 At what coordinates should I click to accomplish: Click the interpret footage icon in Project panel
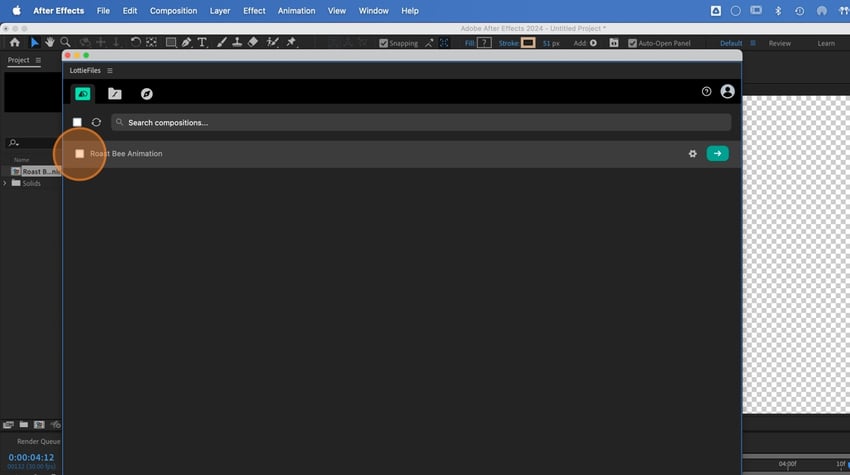tap(8, 425)
